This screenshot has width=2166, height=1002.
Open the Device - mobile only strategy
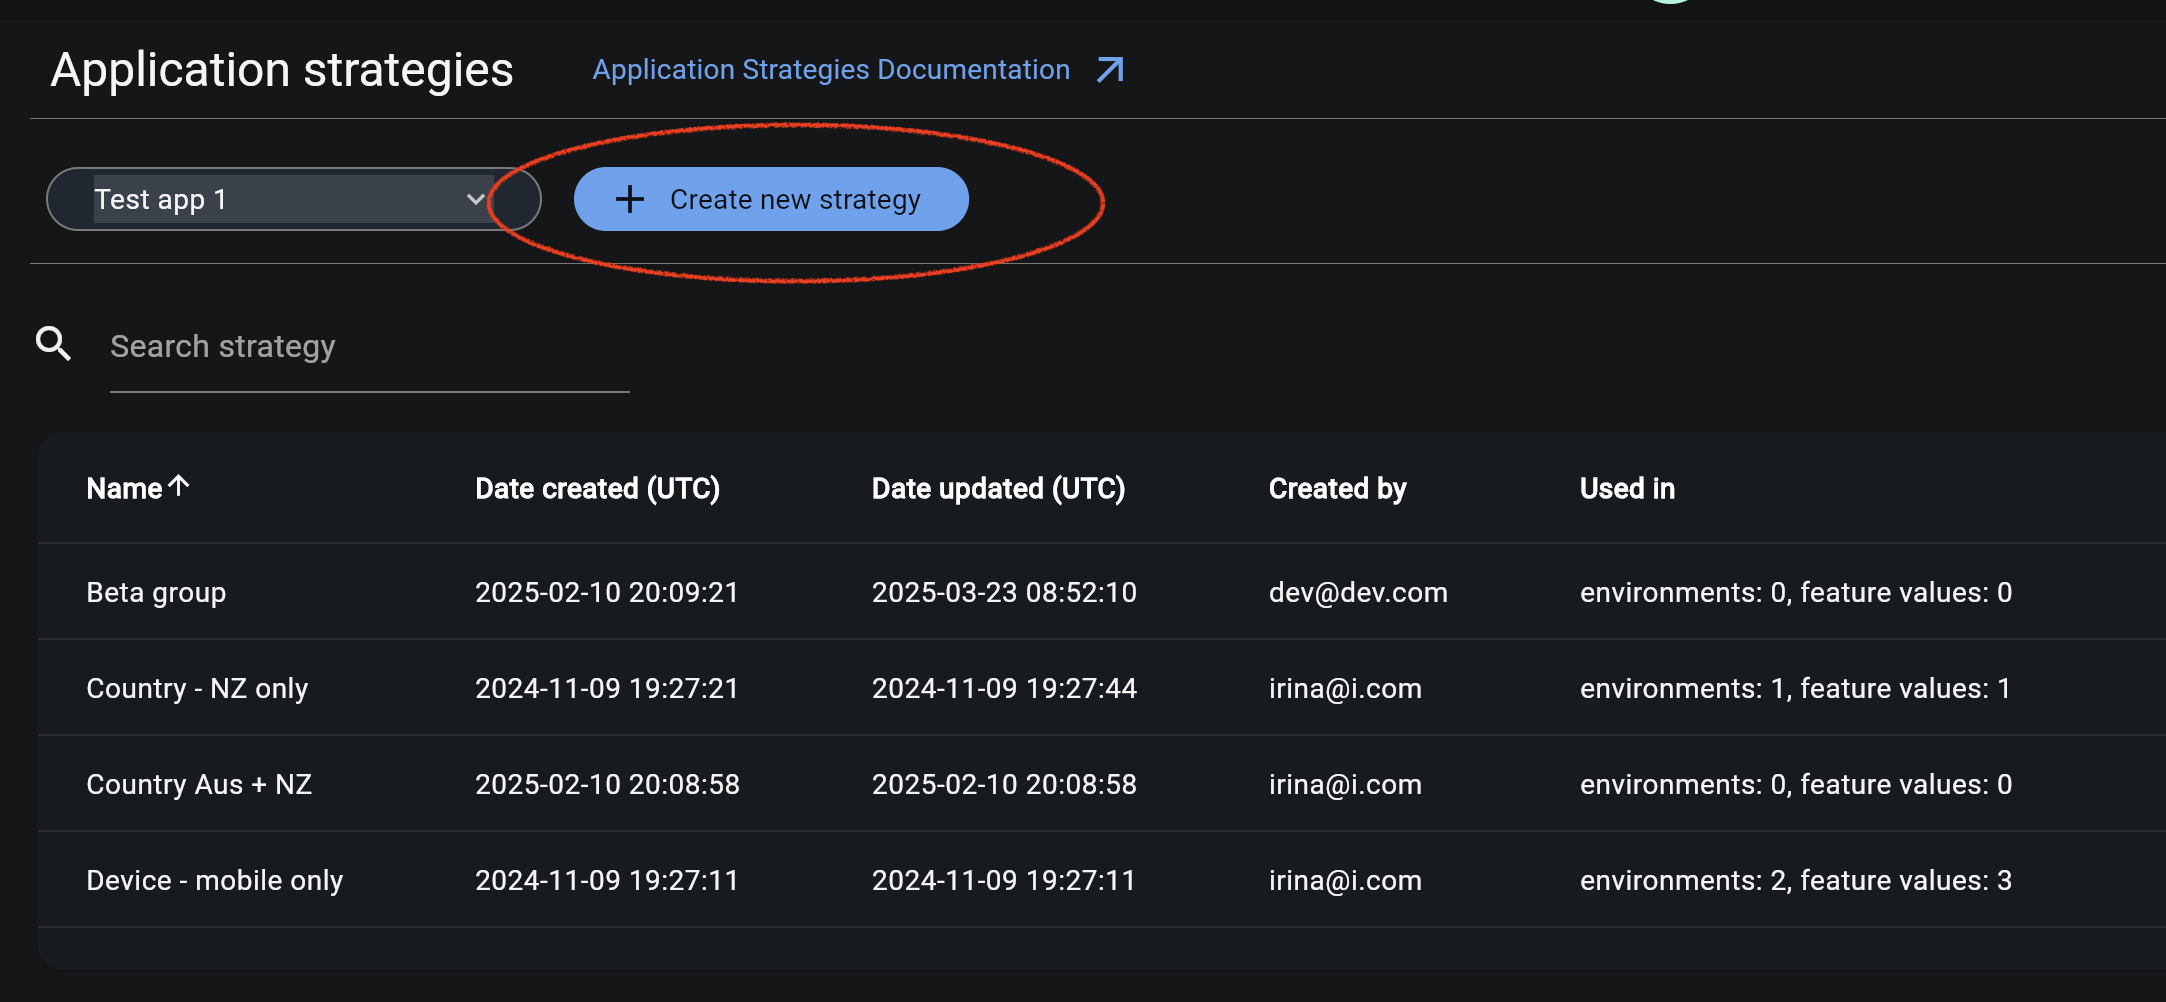214,879
